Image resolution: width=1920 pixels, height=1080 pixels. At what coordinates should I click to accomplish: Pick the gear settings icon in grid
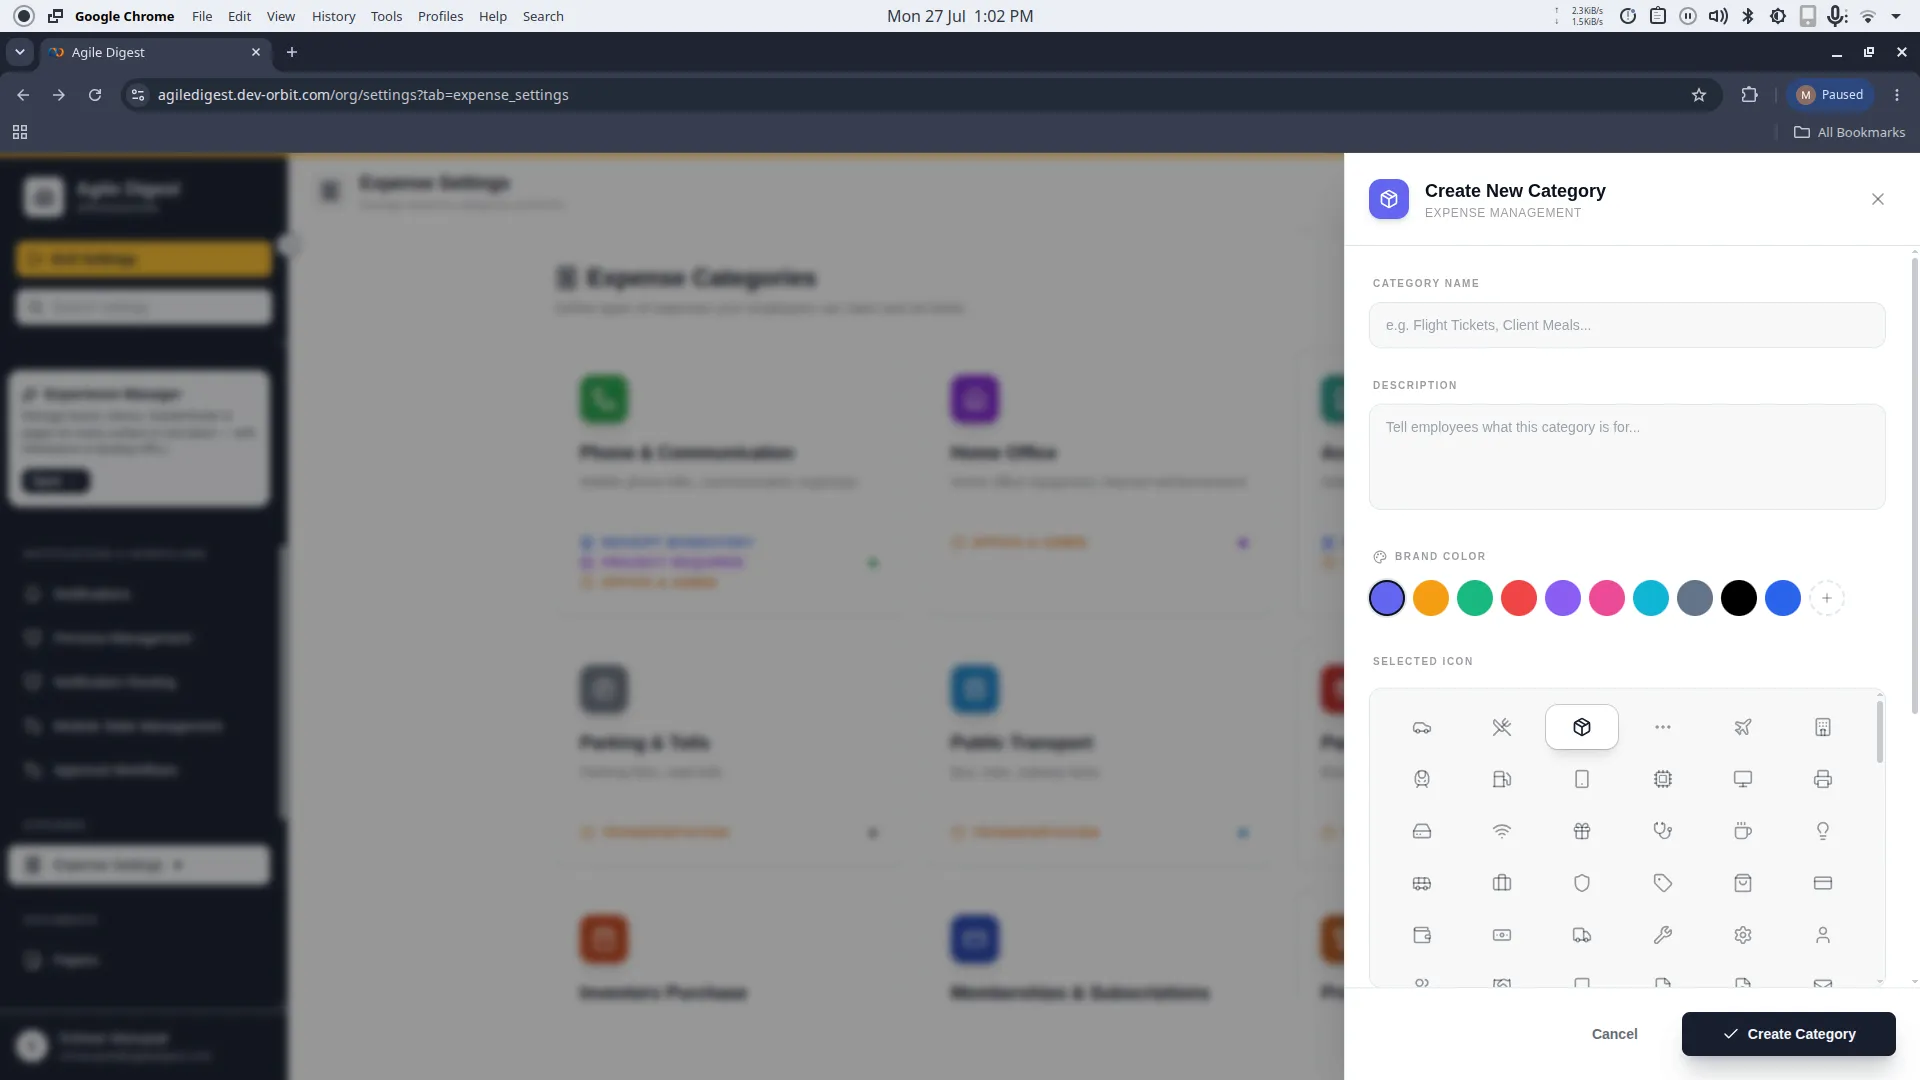[1742, 935]
